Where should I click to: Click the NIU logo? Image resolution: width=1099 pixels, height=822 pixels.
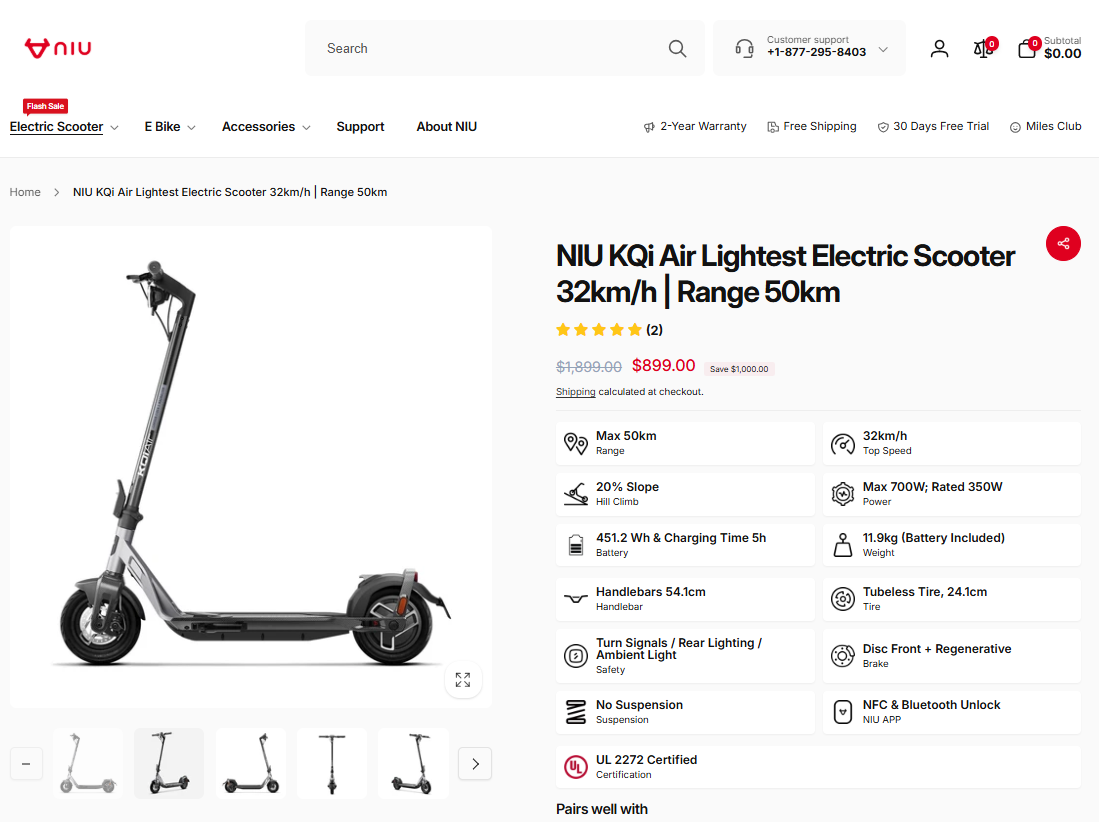point(57,48)
